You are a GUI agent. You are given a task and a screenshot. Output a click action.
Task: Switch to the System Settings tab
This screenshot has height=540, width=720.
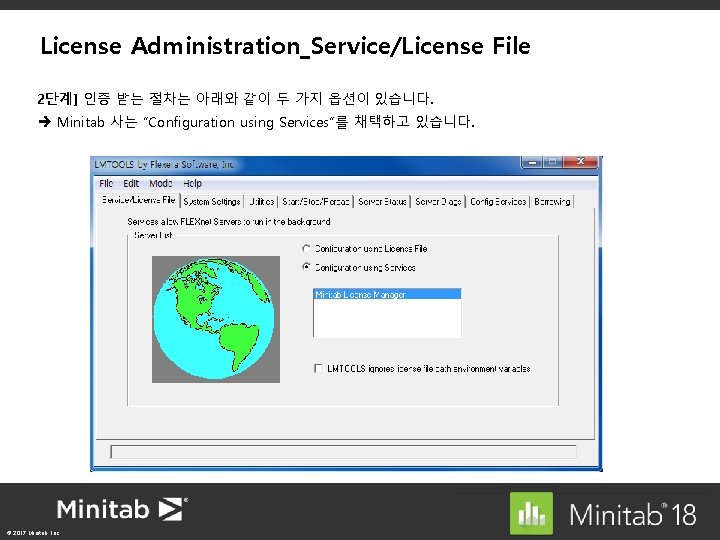[212, 202]
